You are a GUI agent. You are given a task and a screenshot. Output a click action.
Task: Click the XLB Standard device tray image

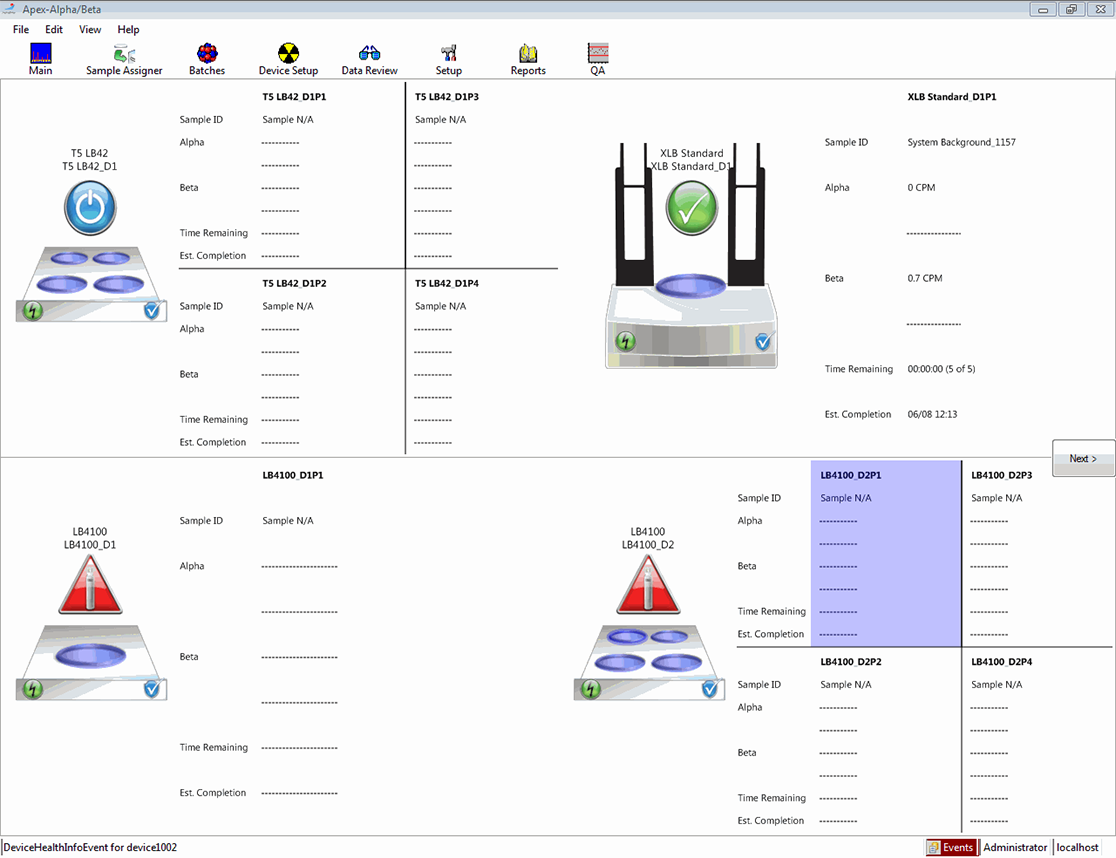(x=691, y=318)
